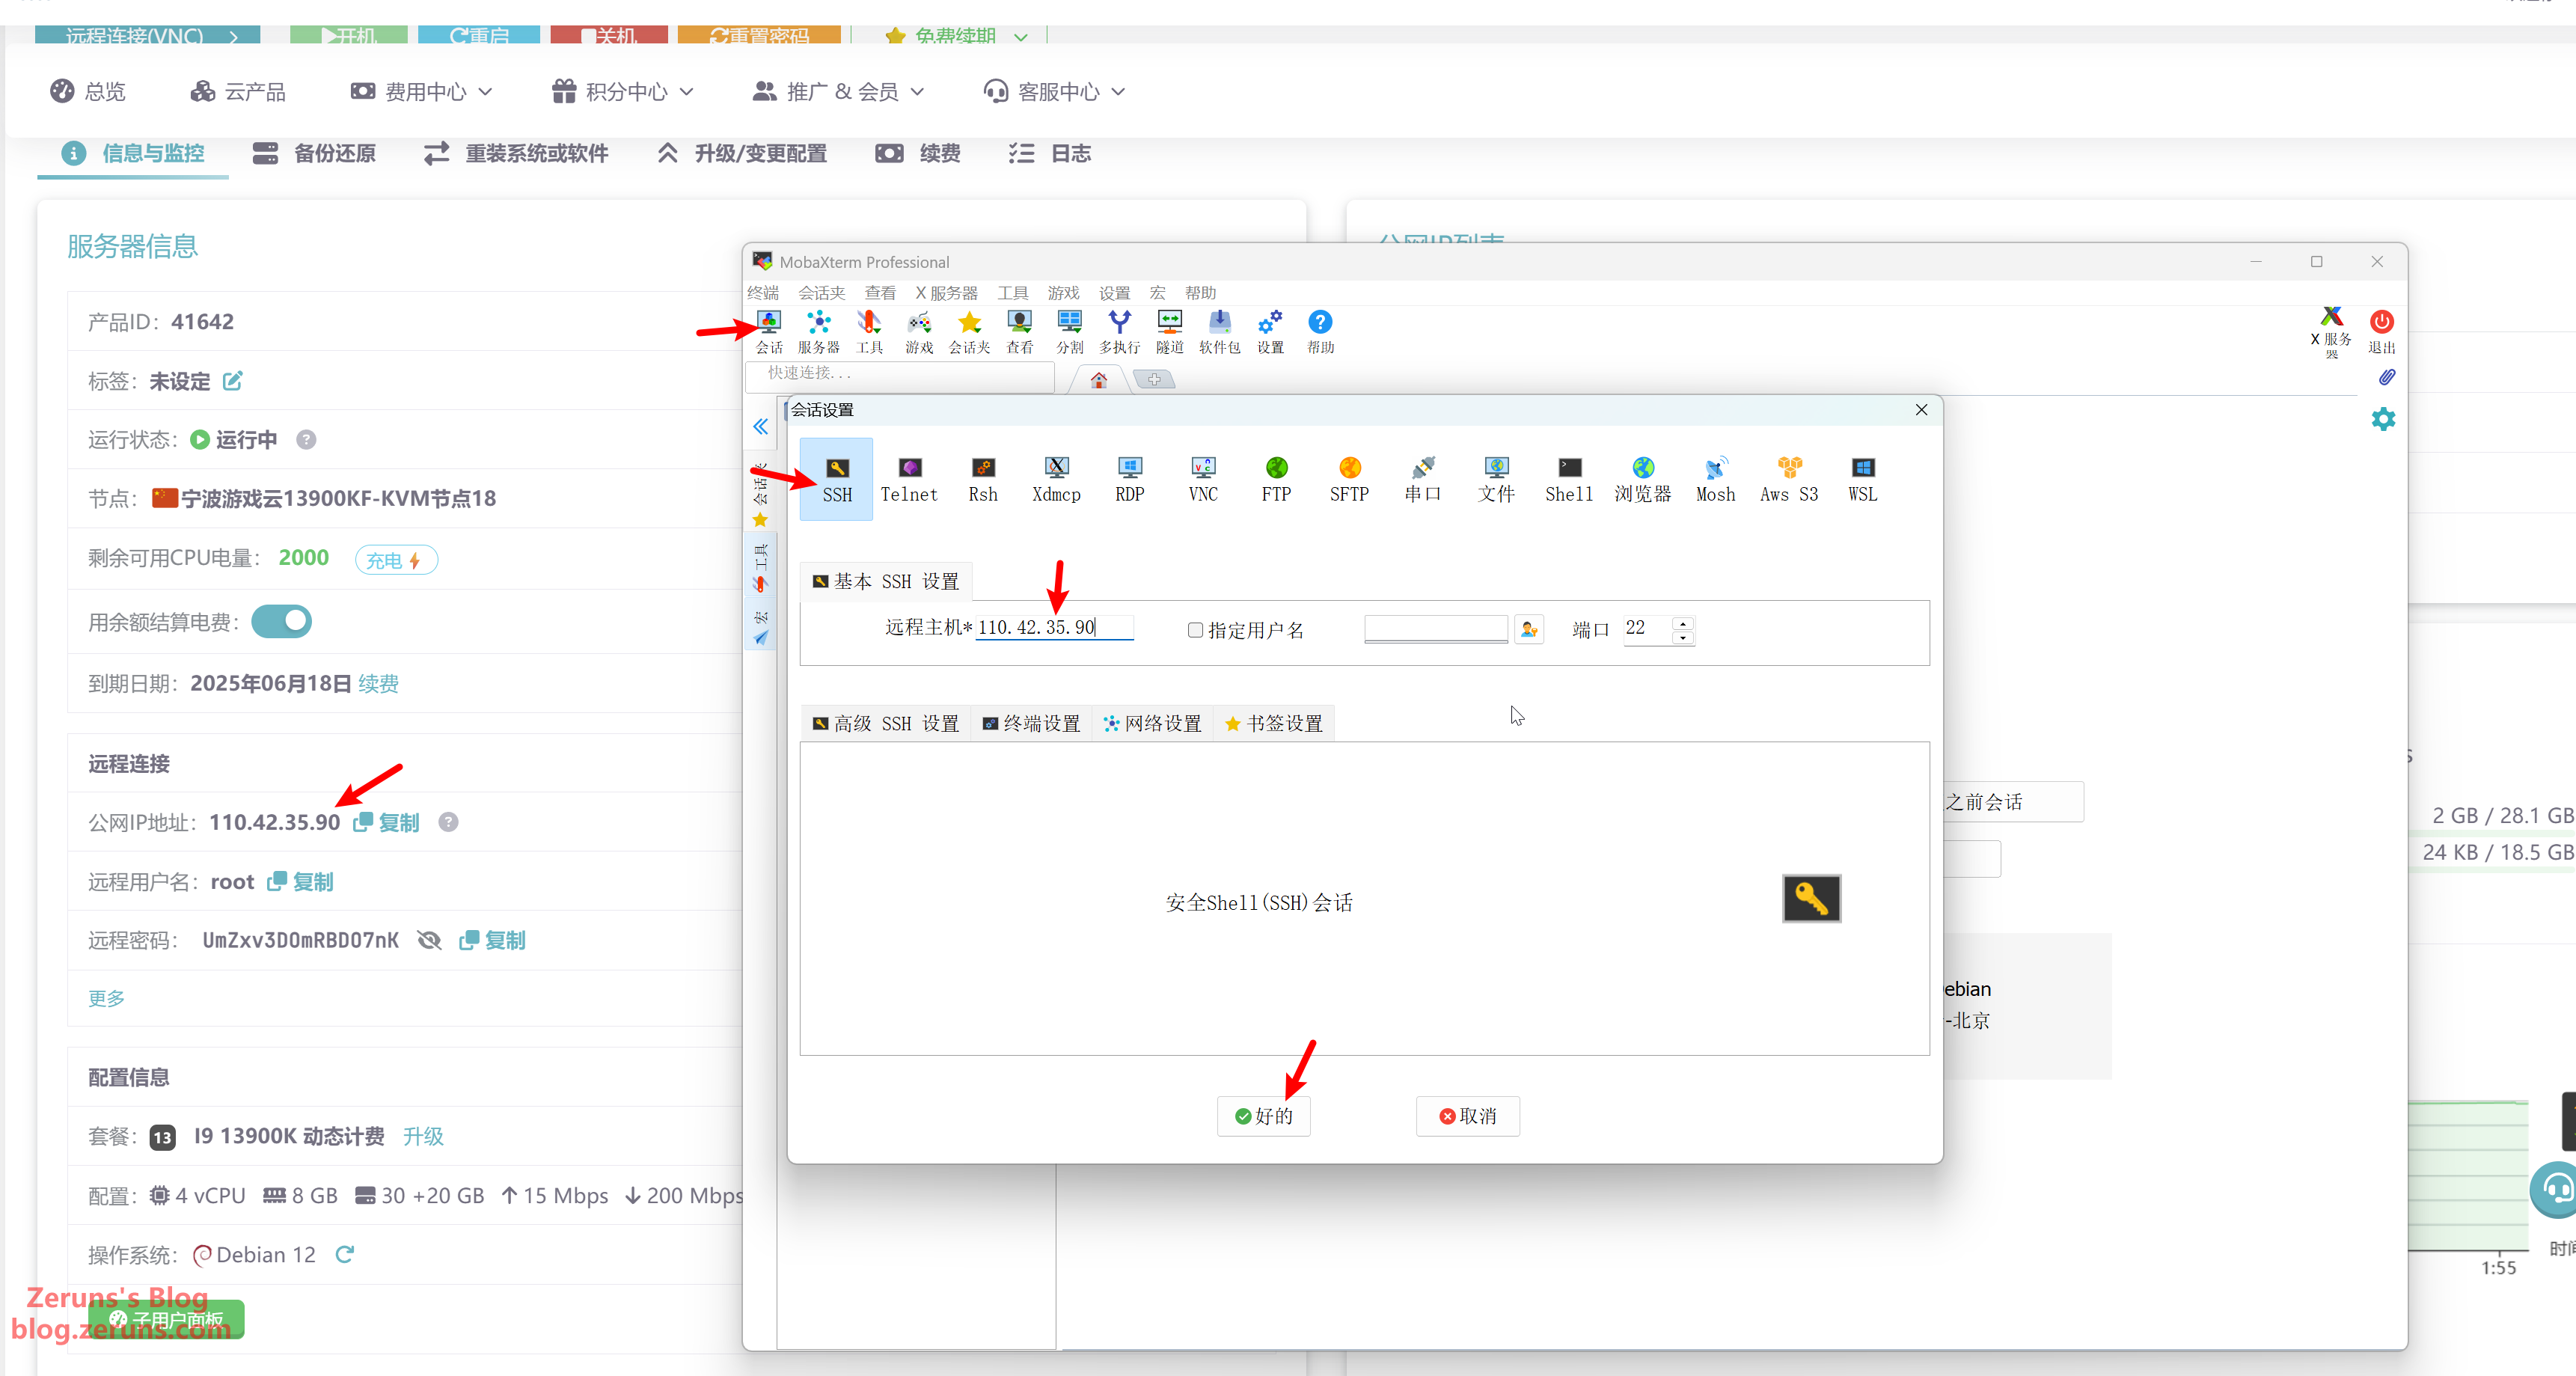Close the session settings dialog
Screen dimensions: 2576x1376
pyautogui.click(x=1921, y=410)
